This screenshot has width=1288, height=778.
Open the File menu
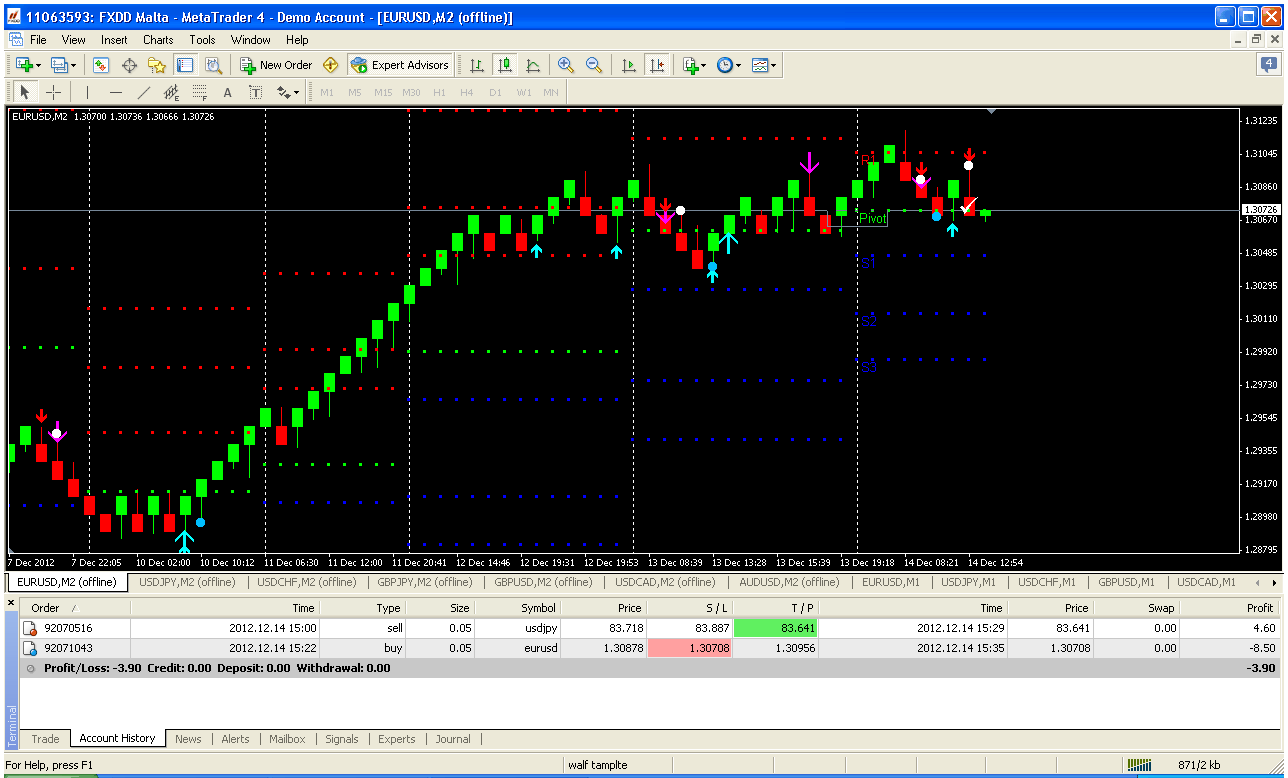click(x=38, y=40)
